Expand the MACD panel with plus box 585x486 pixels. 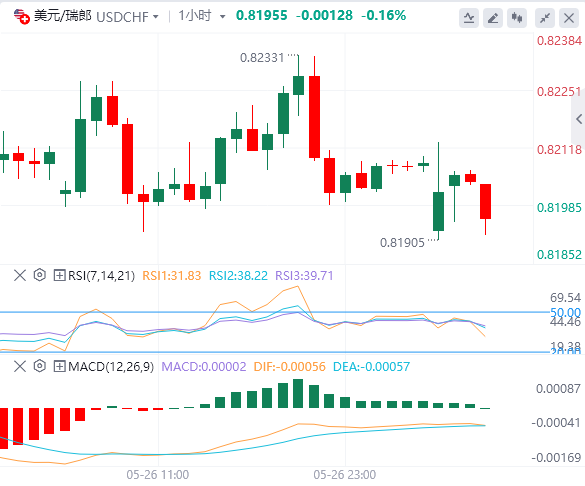(59, 367)
